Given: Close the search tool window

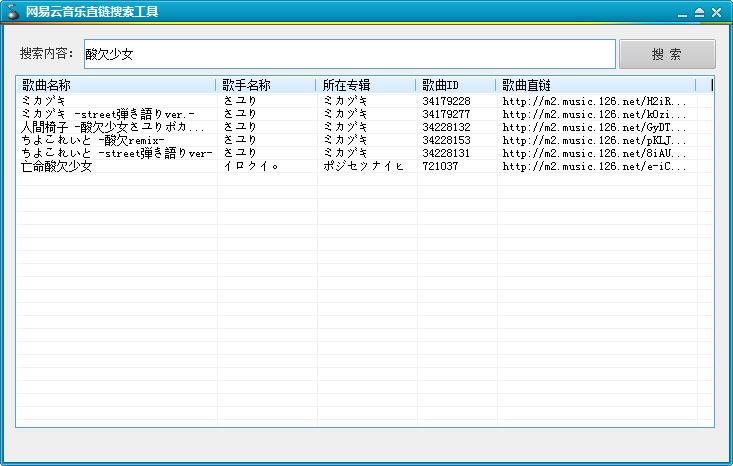Looking at the screenshot, I should [x=718, y=13].
